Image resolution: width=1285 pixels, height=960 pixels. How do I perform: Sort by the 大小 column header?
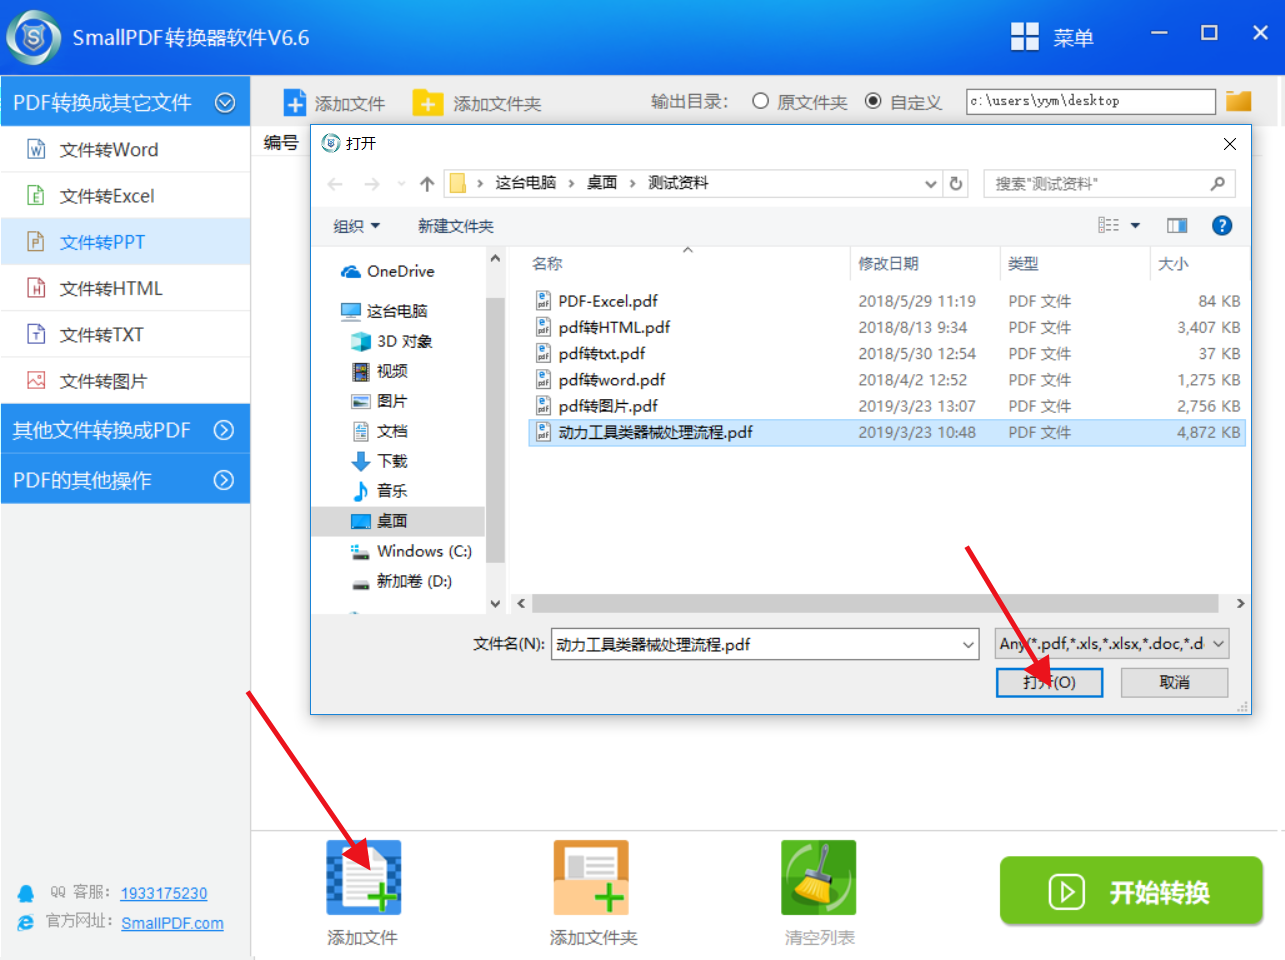pyautogui.click(x=1173, y=263)
